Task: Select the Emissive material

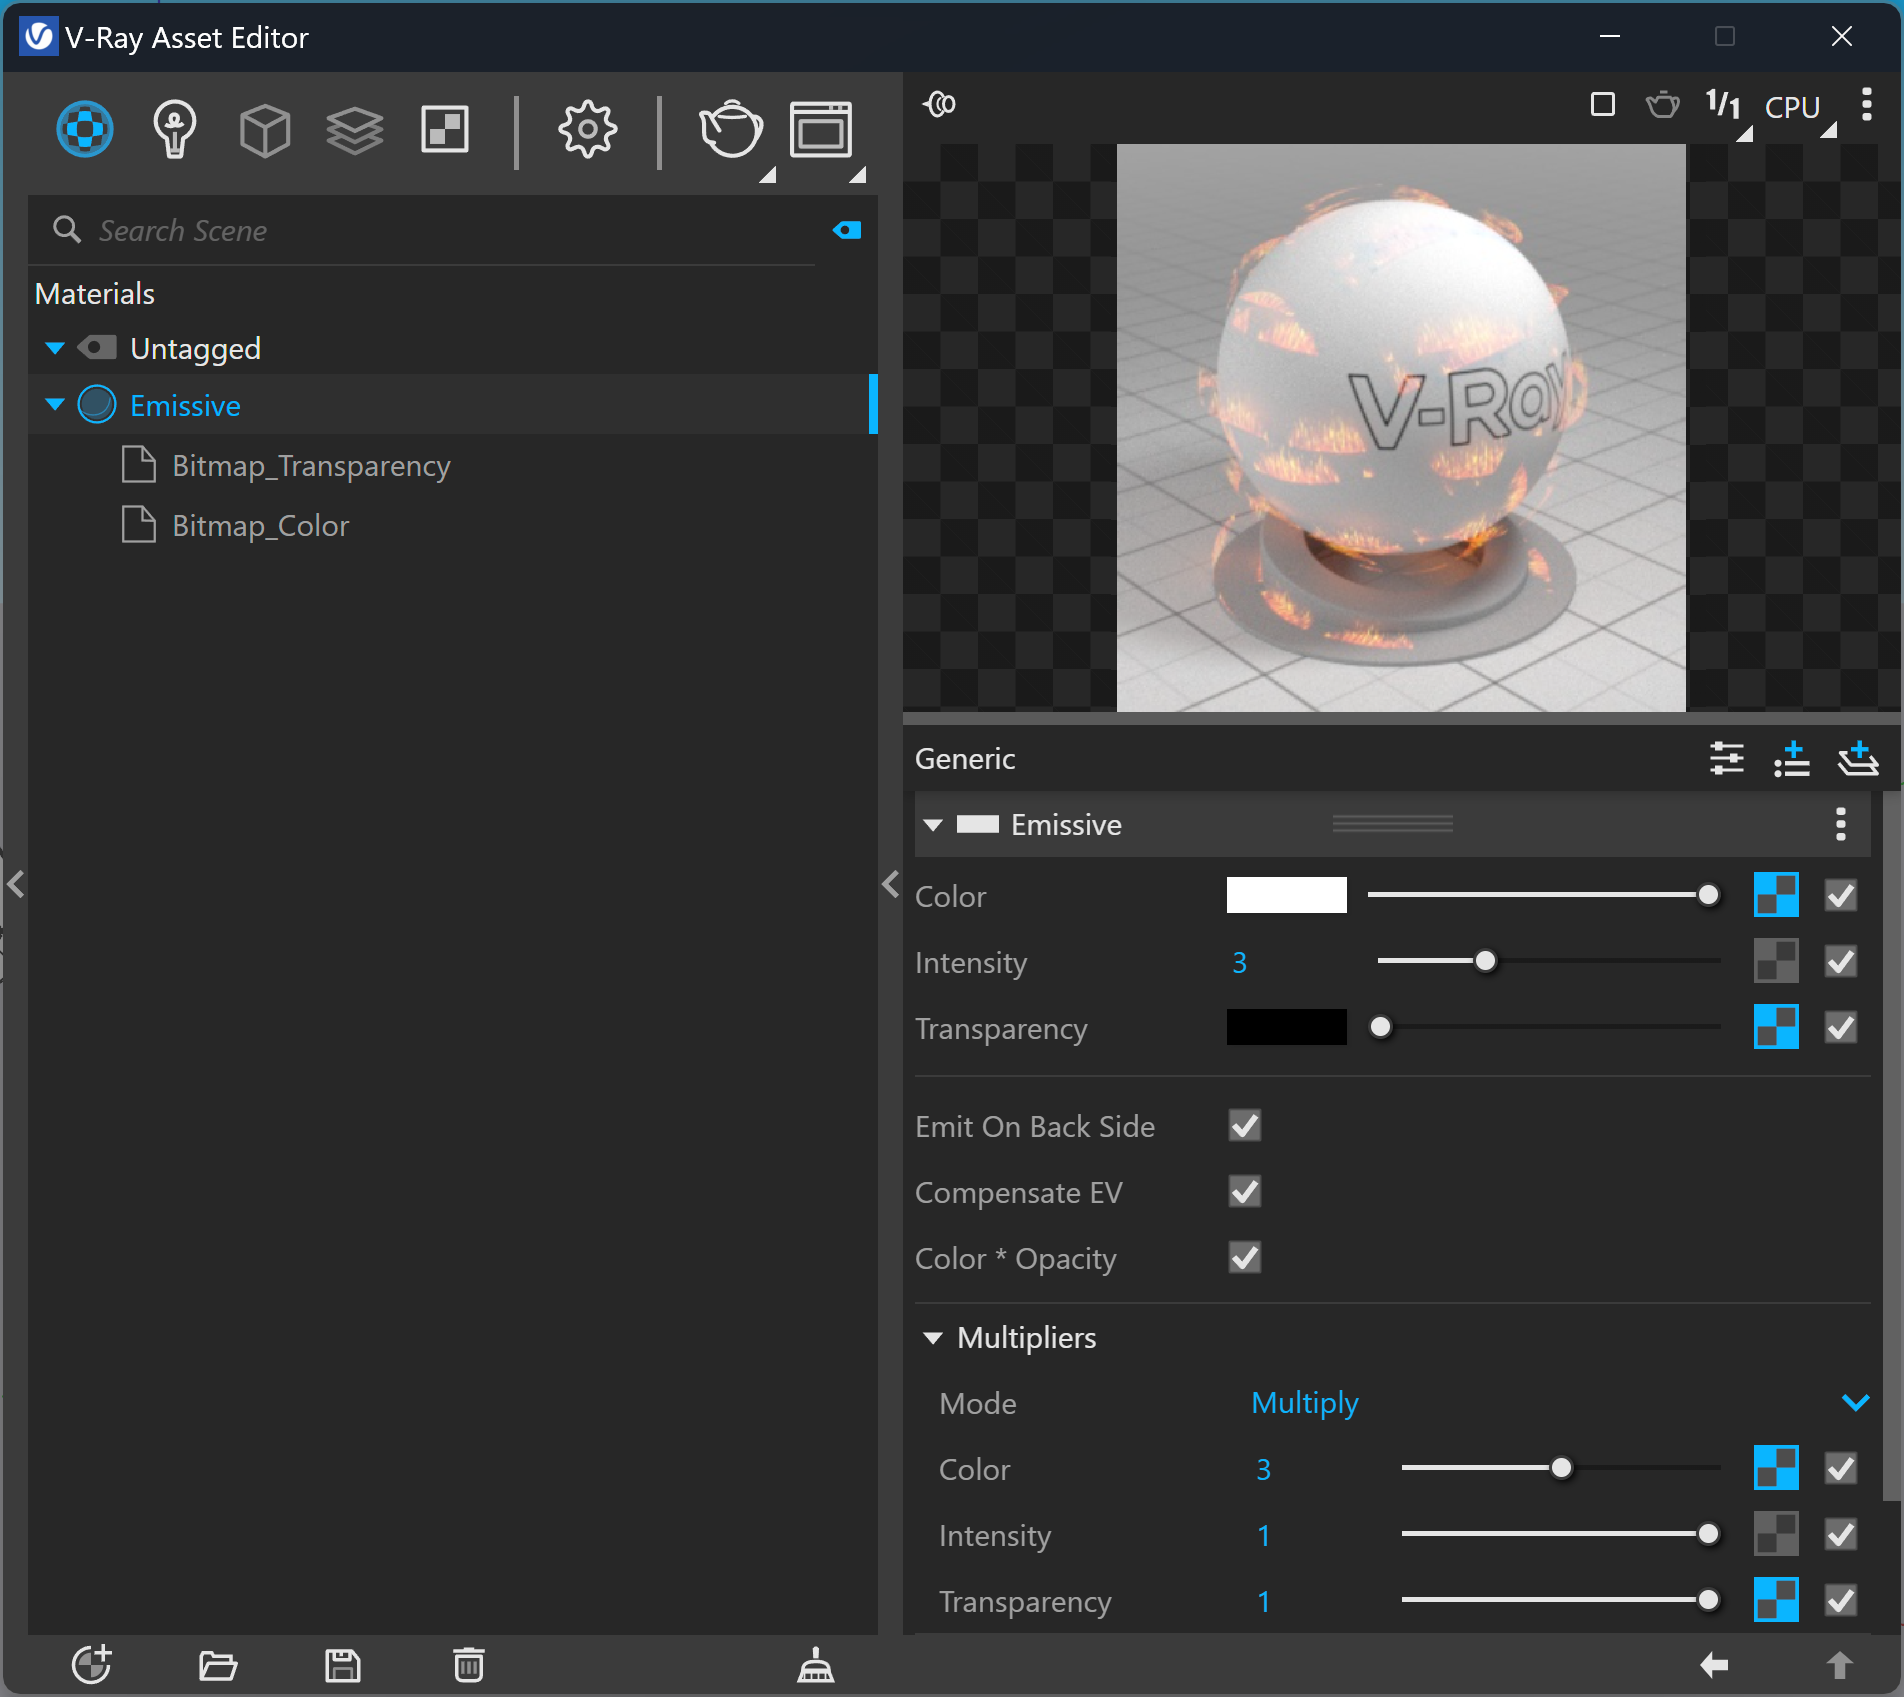Action: click(185, 406)
